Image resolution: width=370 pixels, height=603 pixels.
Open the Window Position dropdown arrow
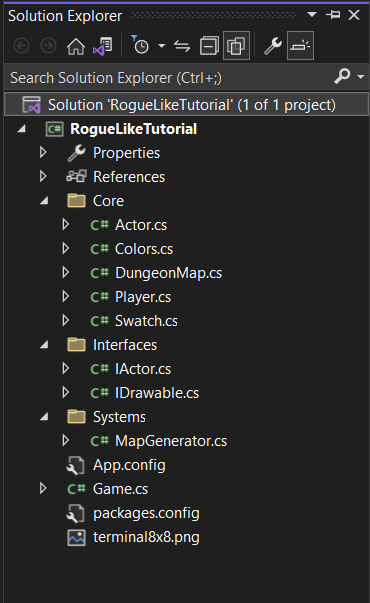312,15
